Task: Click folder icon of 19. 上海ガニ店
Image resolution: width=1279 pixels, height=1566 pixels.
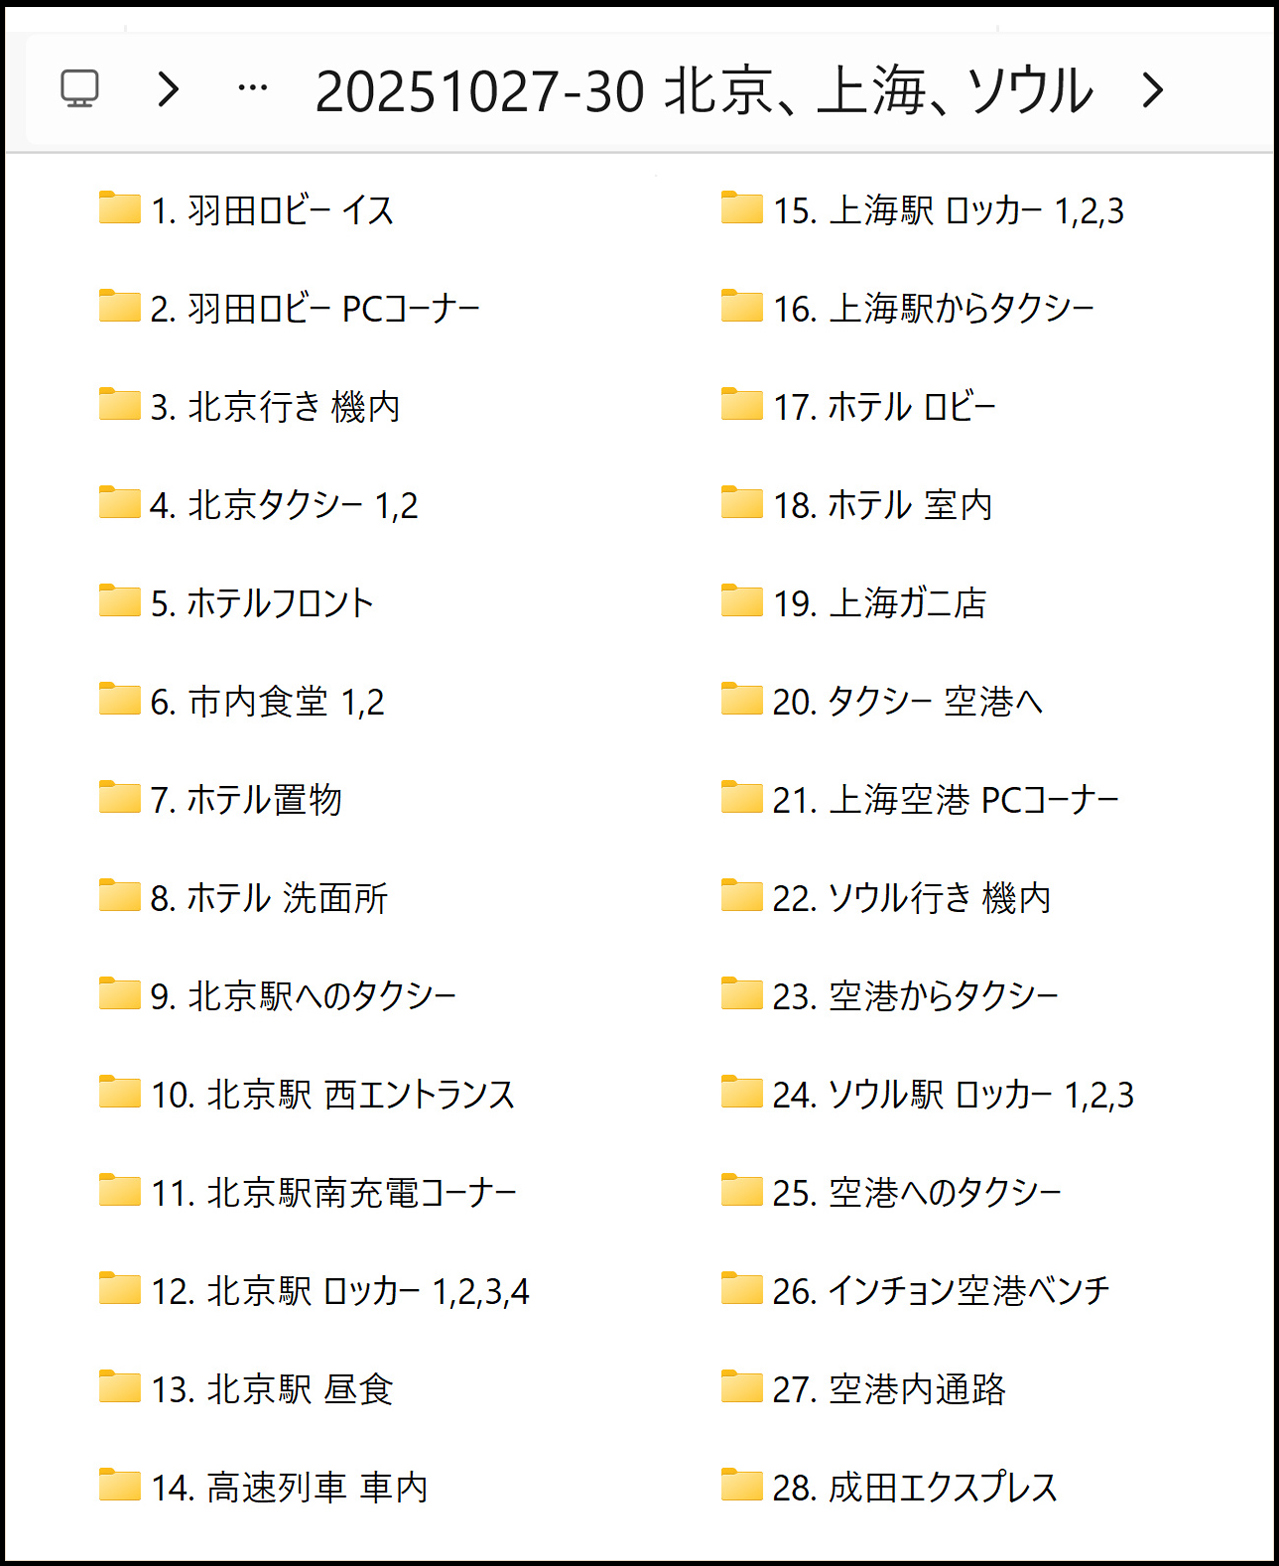Action: tap(742, 601)
